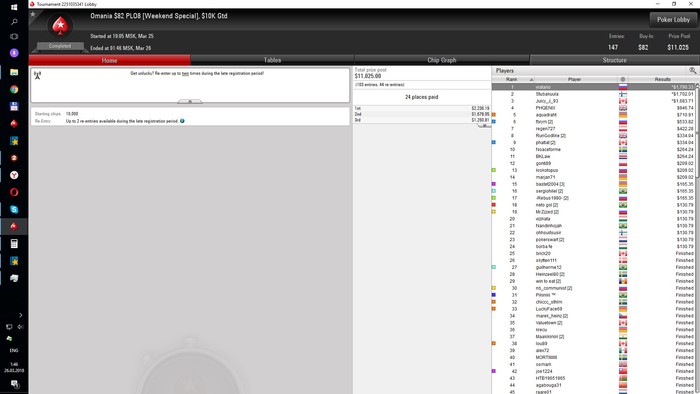Click the underlined 'two' link in announcement
Screen dimensions: 700x394
185,73
